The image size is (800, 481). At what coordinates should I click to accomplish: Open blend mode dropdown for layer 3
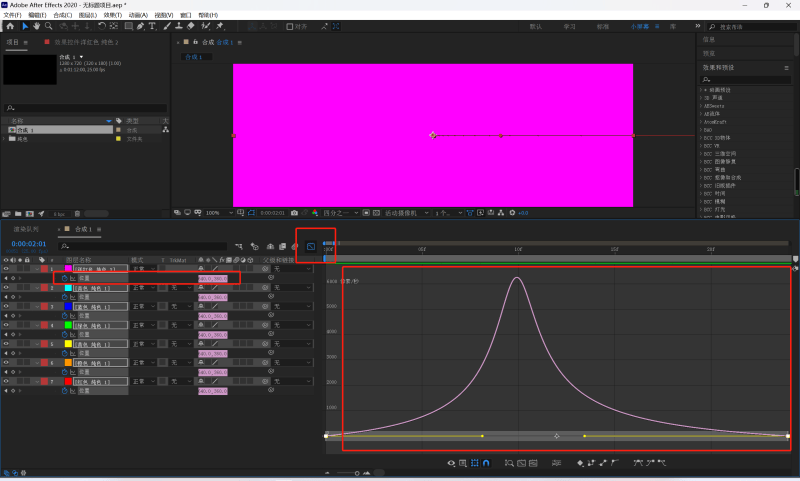coord(143,307)
